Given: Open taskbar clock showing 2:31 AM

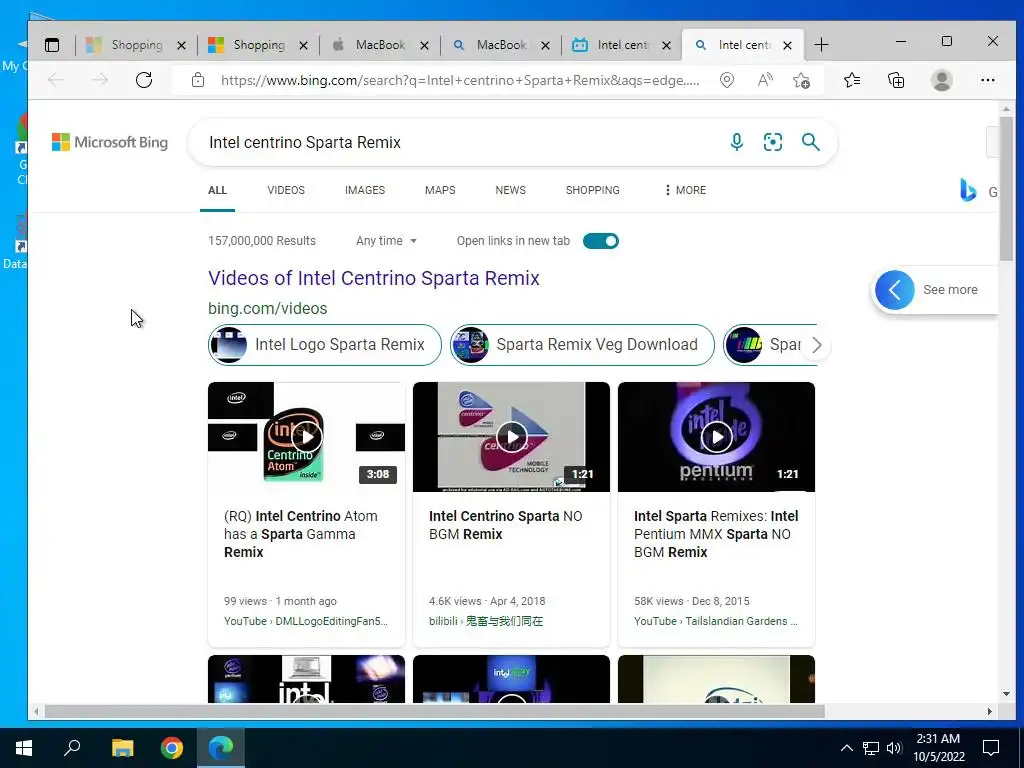Looking at the screenshot, I should (938, 748).
